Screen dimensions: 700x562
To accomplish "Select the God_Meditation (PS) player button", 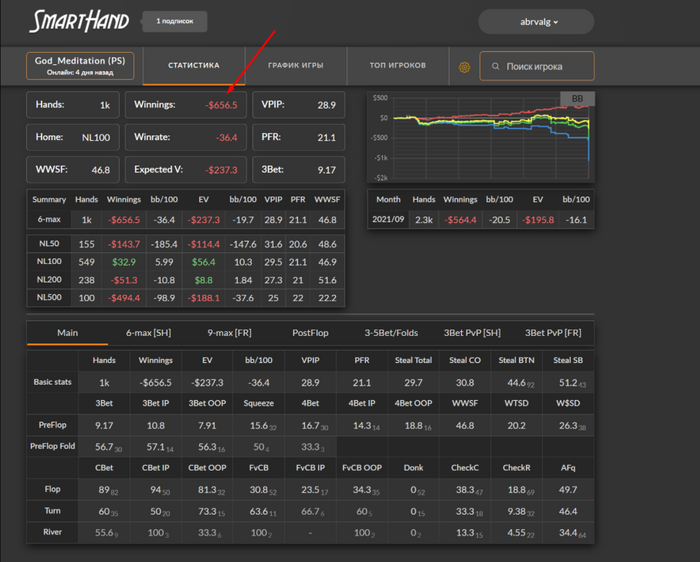I will (80, 66).
